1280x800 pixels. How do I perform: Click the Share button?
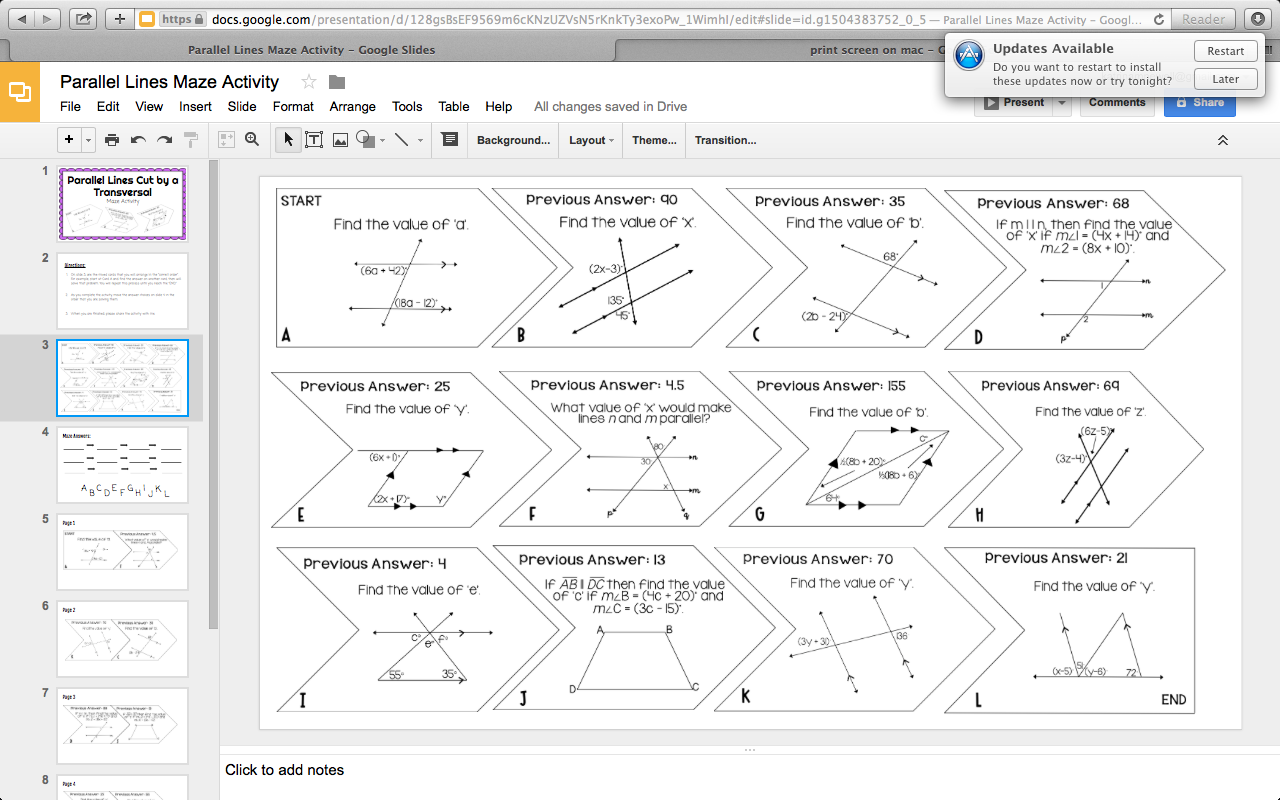coord(1199,101)
